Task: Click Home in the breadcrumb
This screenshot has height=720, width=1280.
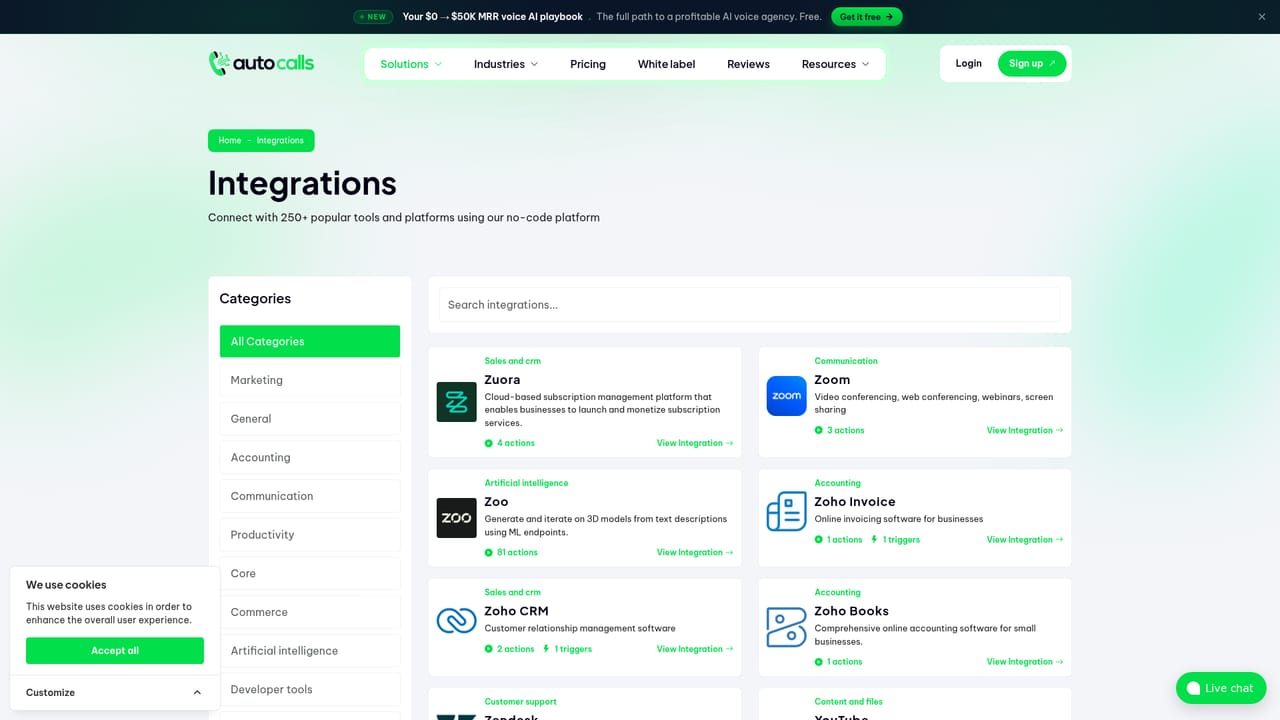Action: click(x=230, y=141)
